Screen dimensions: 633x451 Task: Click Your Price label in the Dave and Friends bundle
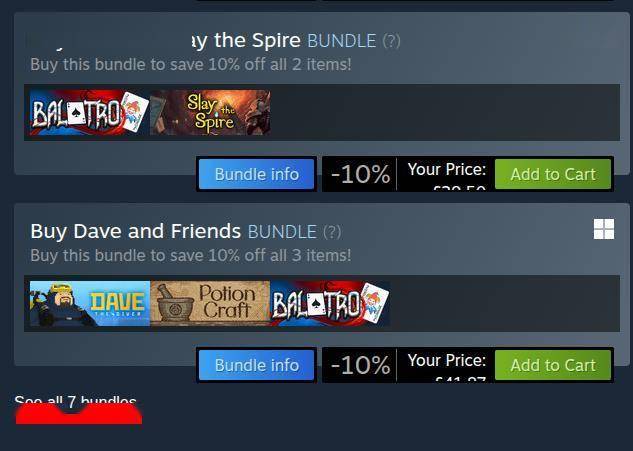446,360
